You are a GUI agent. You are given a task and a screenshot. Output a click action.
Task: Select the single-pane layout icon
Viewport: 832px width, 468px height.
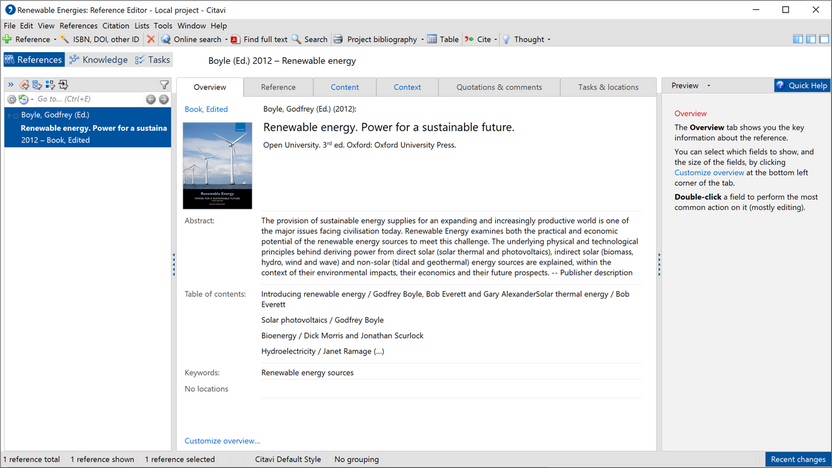coord(824,39)
